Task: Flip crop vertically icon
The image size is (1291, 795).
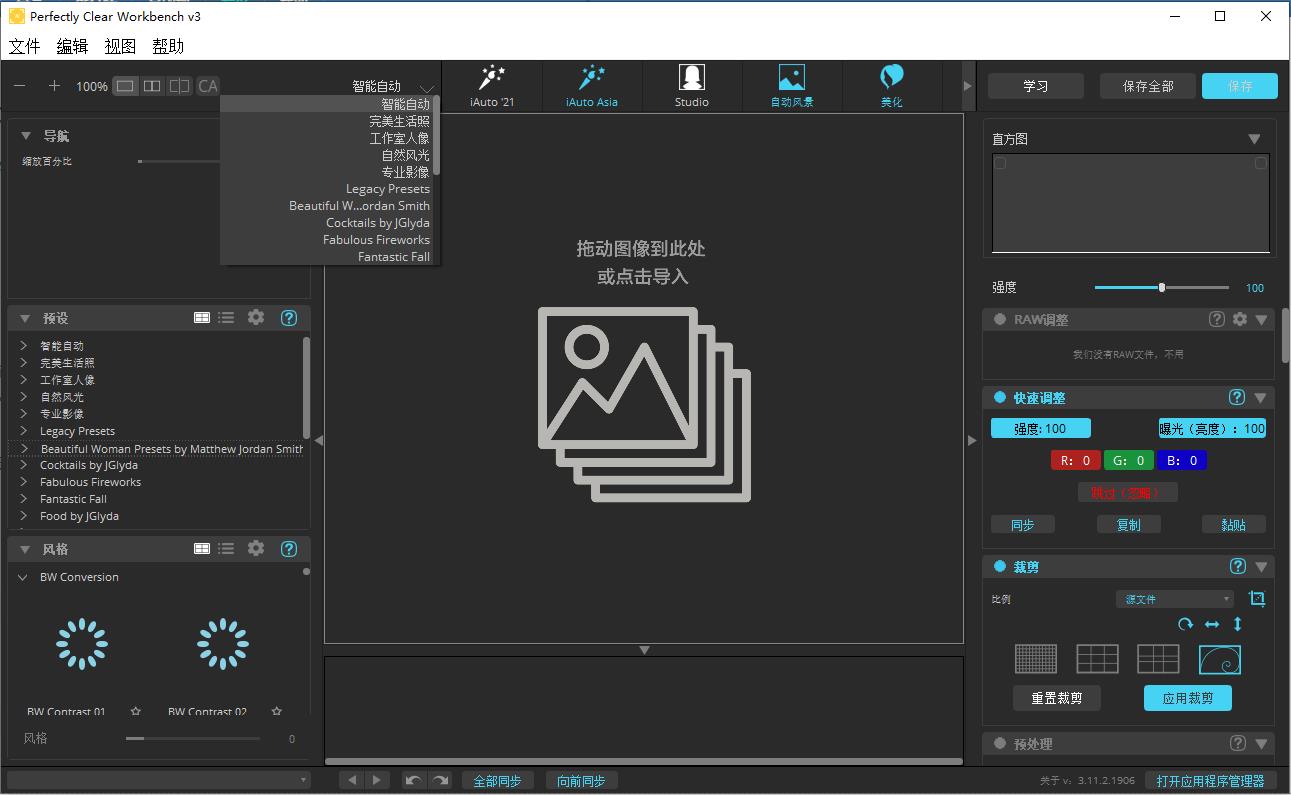Action: pyautogui.click(x=1237, y=624)
